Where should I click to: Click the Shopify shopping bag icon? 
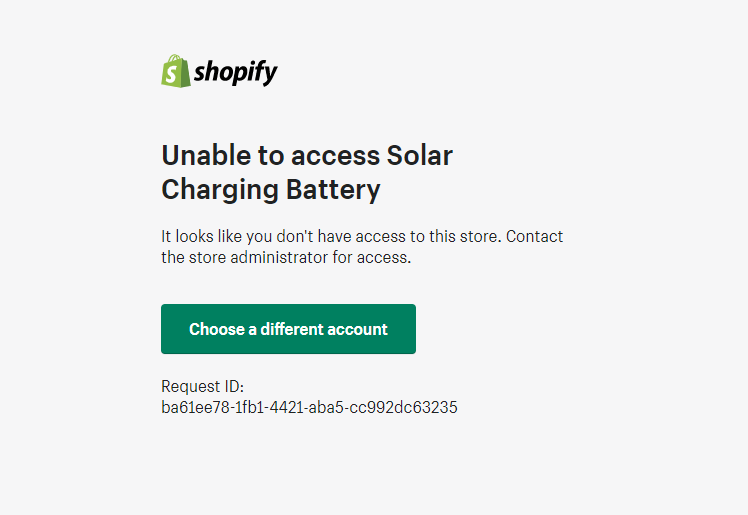pyautogui.click(x=176, y=71)
